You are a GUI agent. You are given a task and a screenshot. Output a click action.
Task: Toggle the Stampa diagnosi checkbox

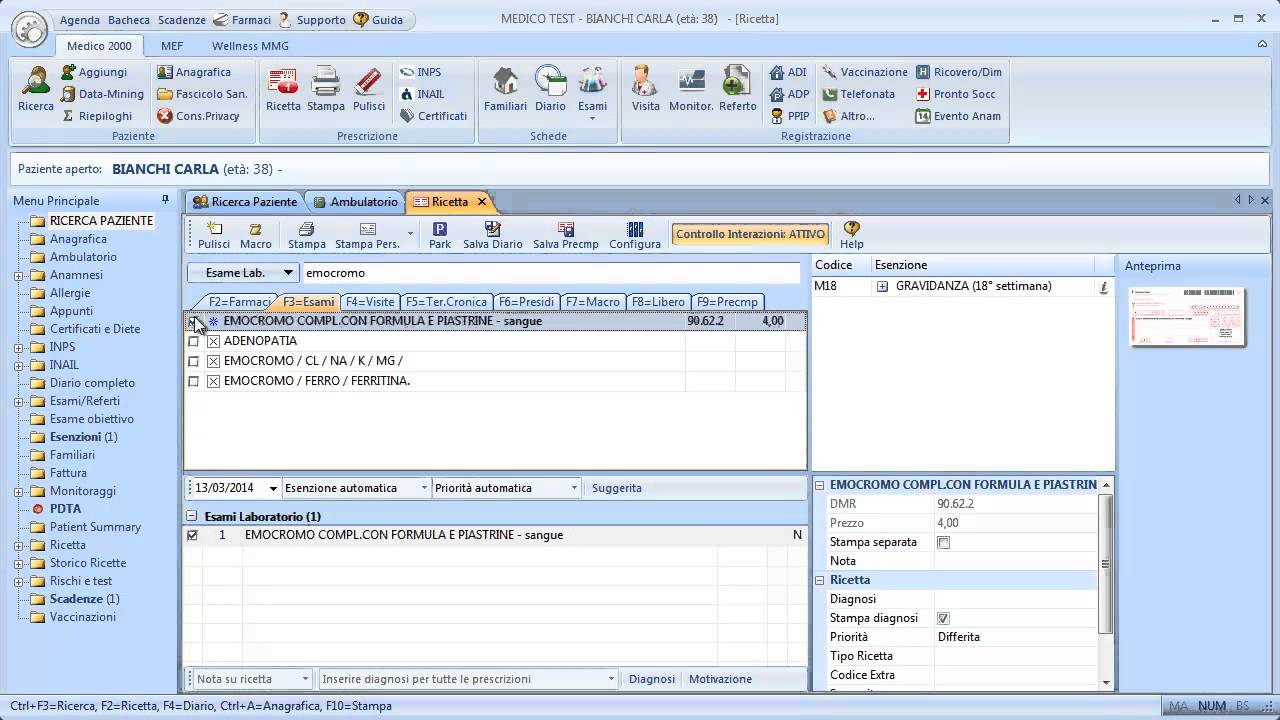[943, 618]
